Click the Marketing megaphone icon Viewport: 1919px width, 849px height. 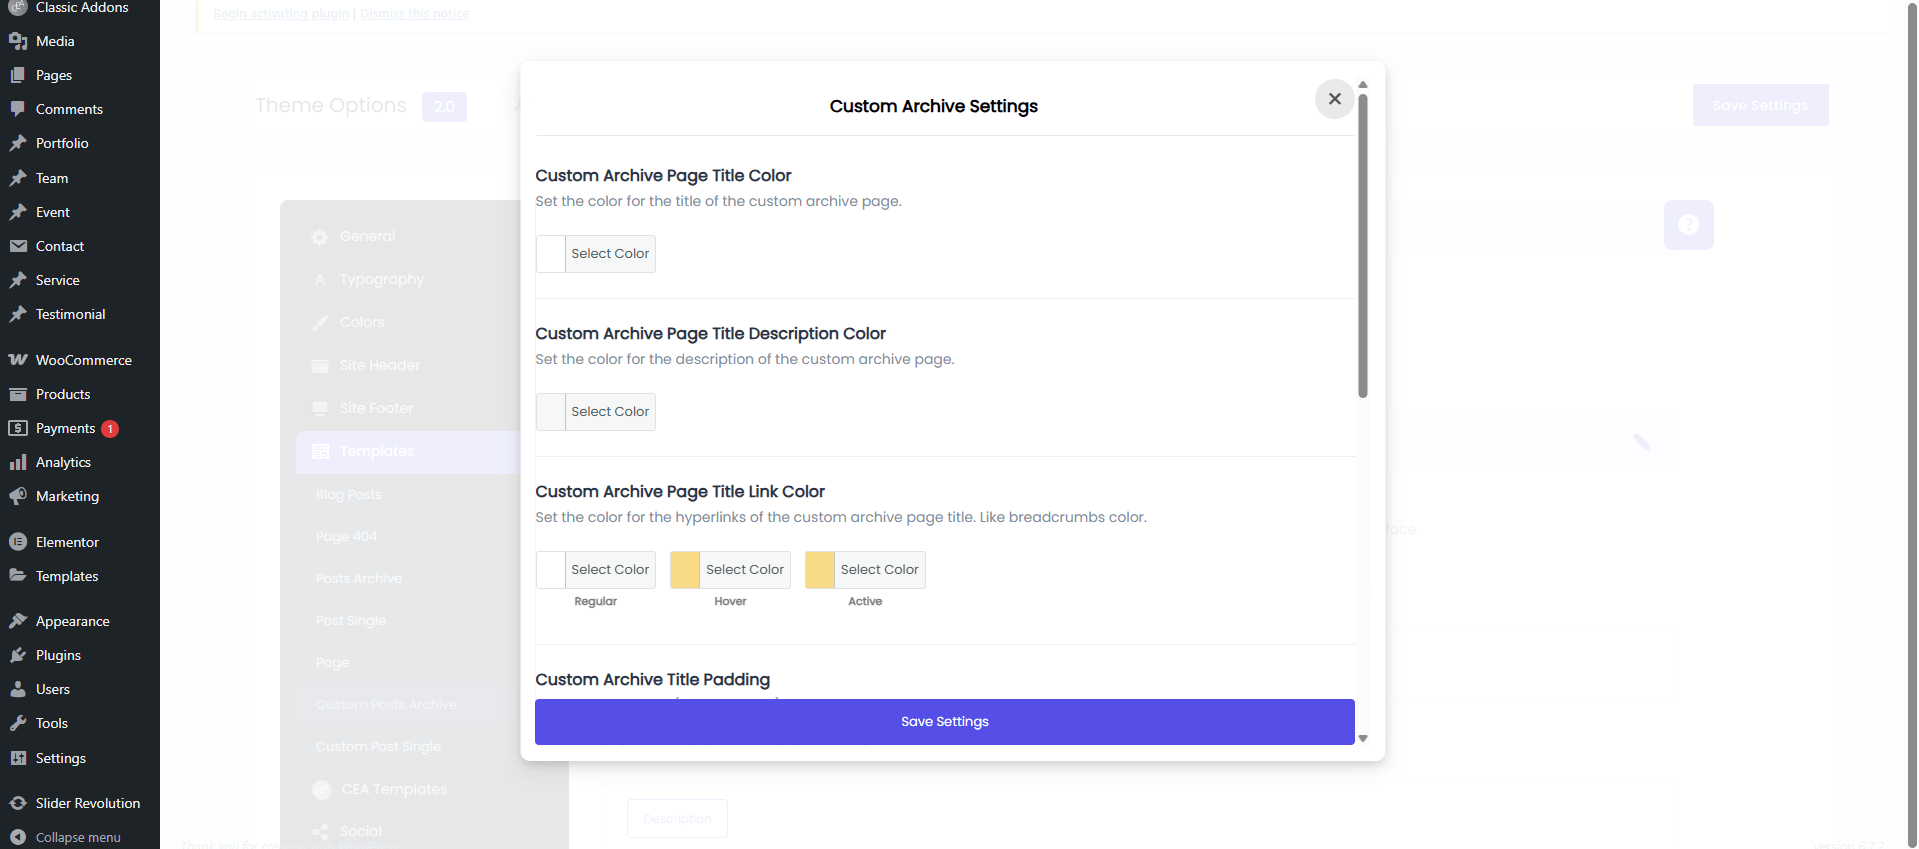point(18,496)
